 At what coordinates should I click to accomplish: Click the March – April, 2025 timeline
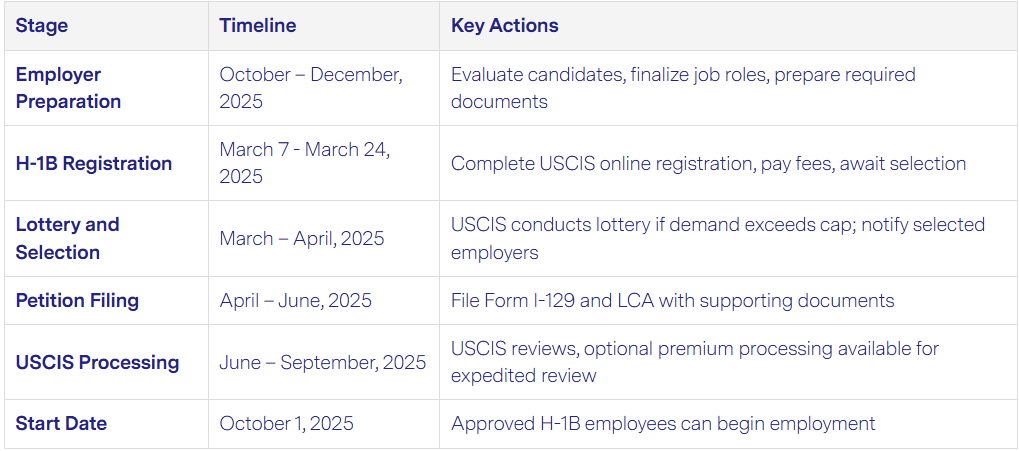click(x=302, y=239)
